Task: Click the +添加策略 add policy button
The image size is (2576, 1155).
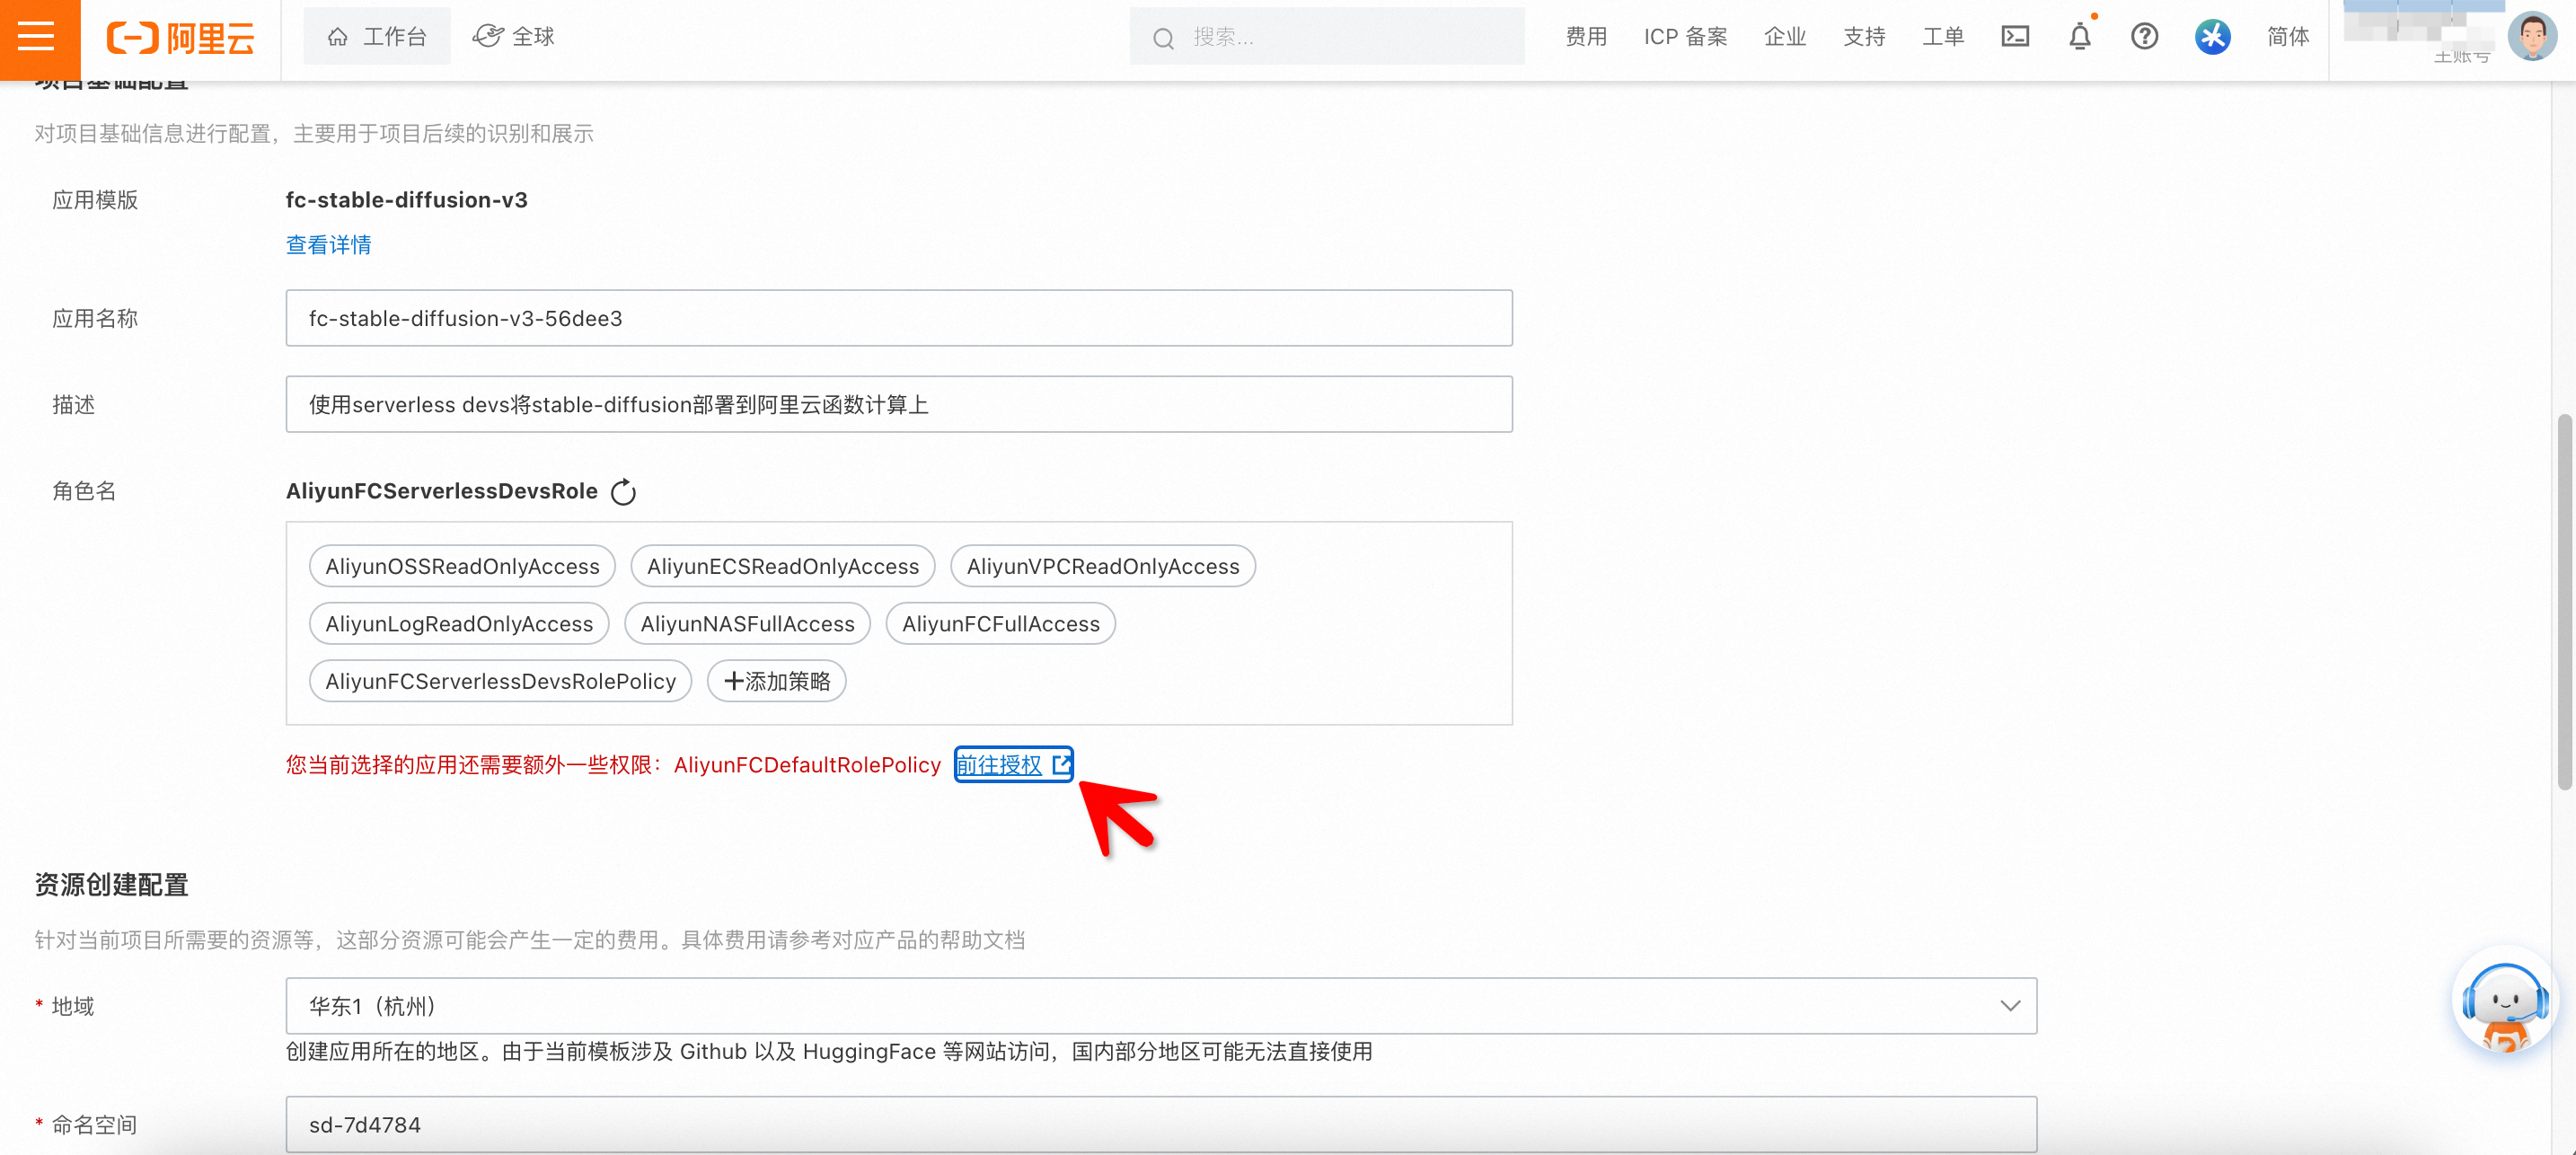Action: [776, 682]
